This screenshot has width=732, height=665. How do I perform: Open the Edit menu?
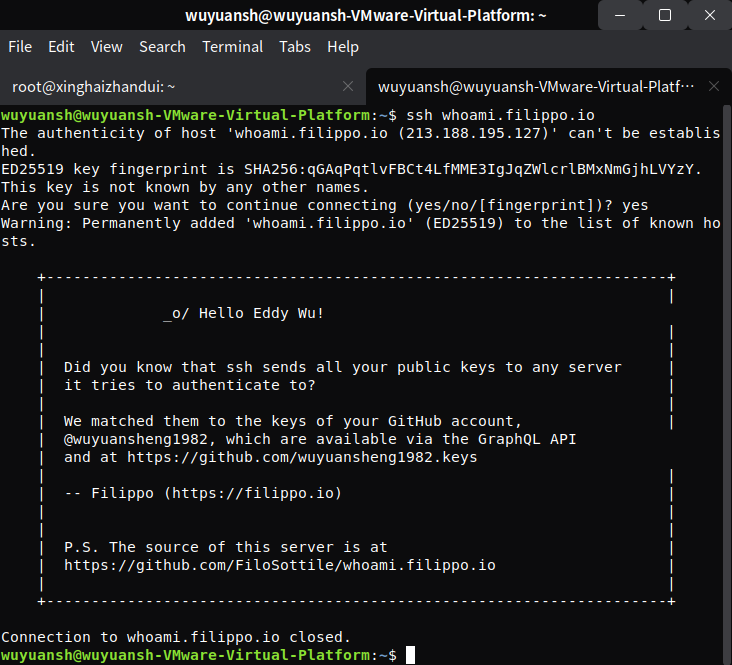61,47
